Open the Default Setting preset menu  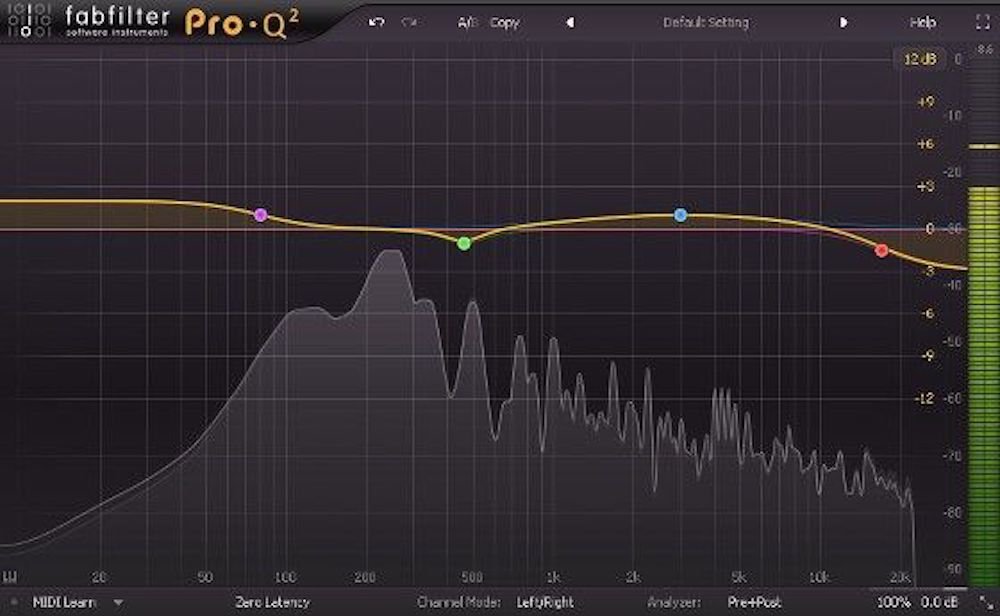[706, 22]
